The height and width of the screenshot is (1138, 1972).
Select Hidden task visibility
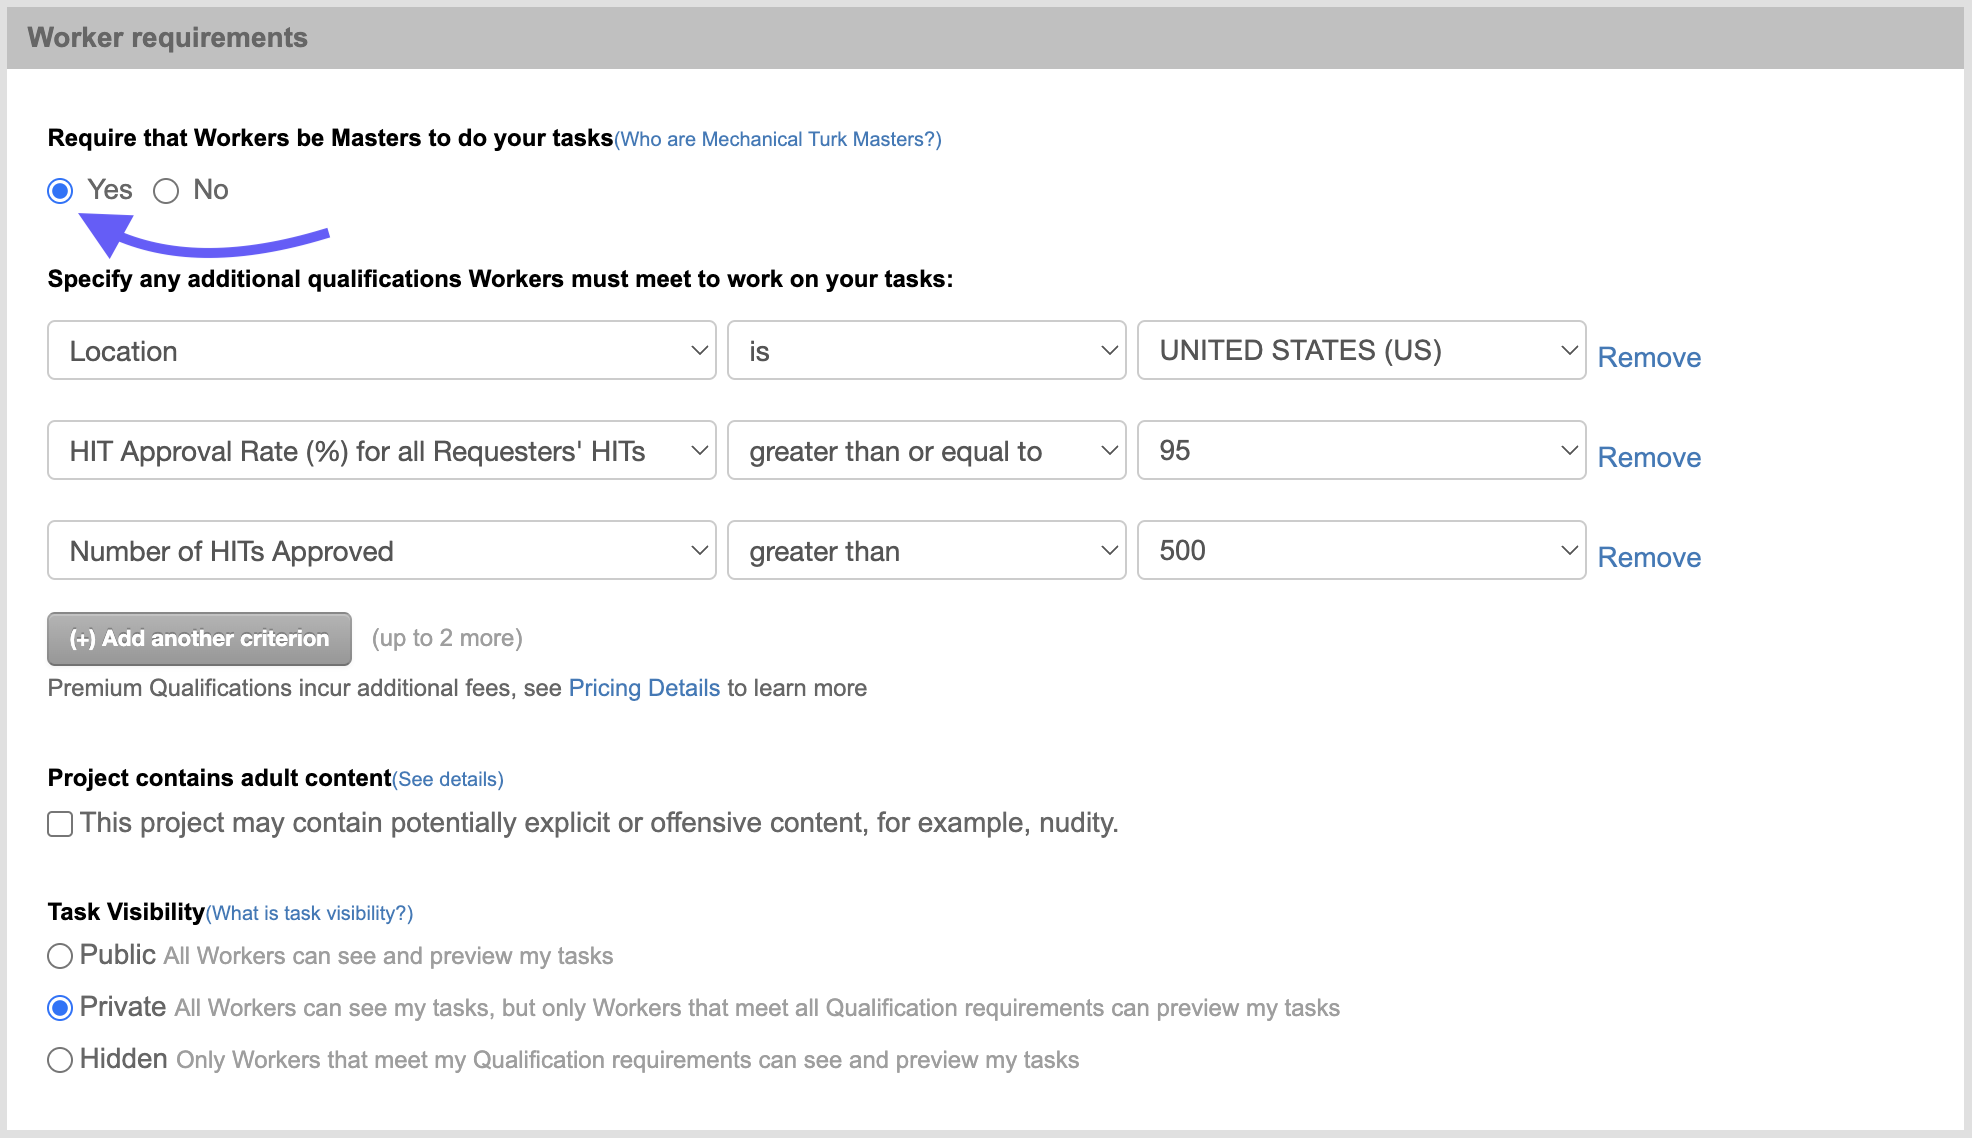click(60, 1060)
